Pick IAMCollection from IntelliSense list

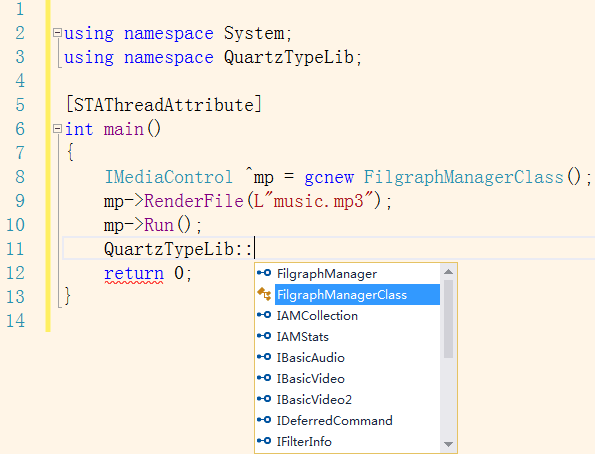pyautogui.click(x=317, y=315)
